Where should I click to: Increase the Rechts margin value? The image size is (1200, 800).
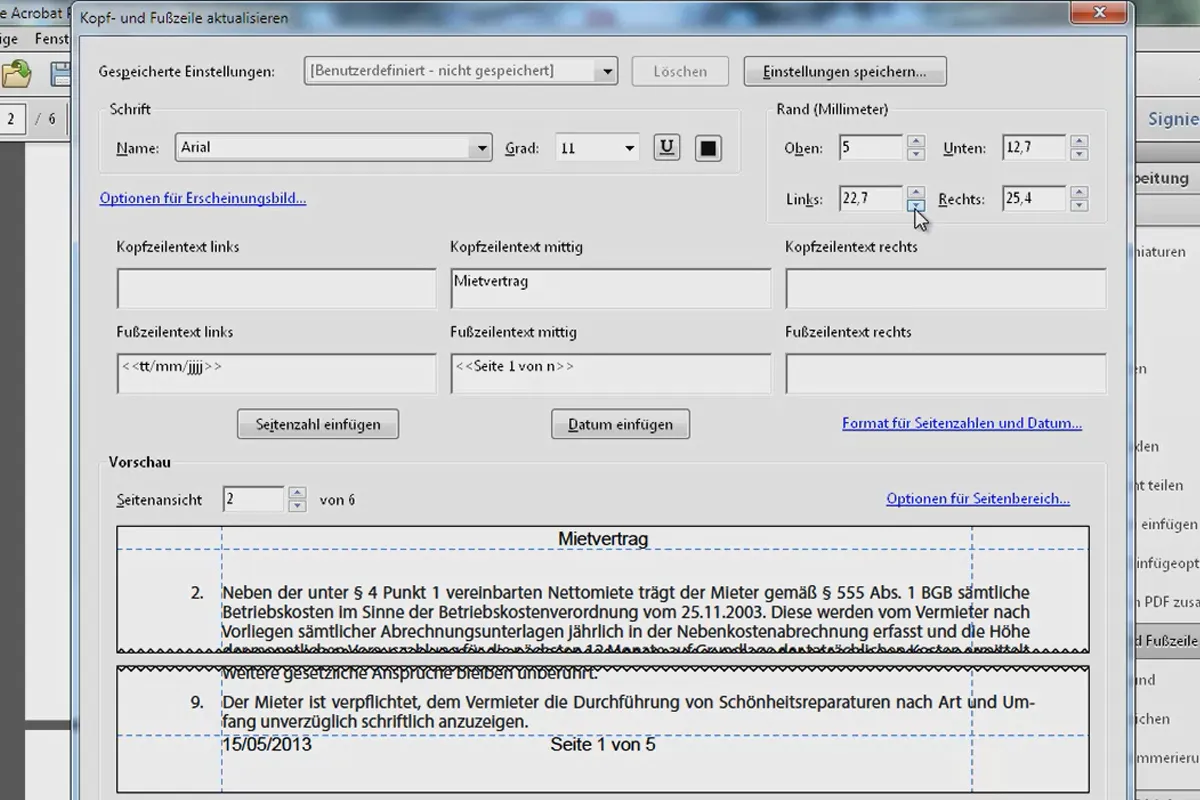click(1079, 193)
